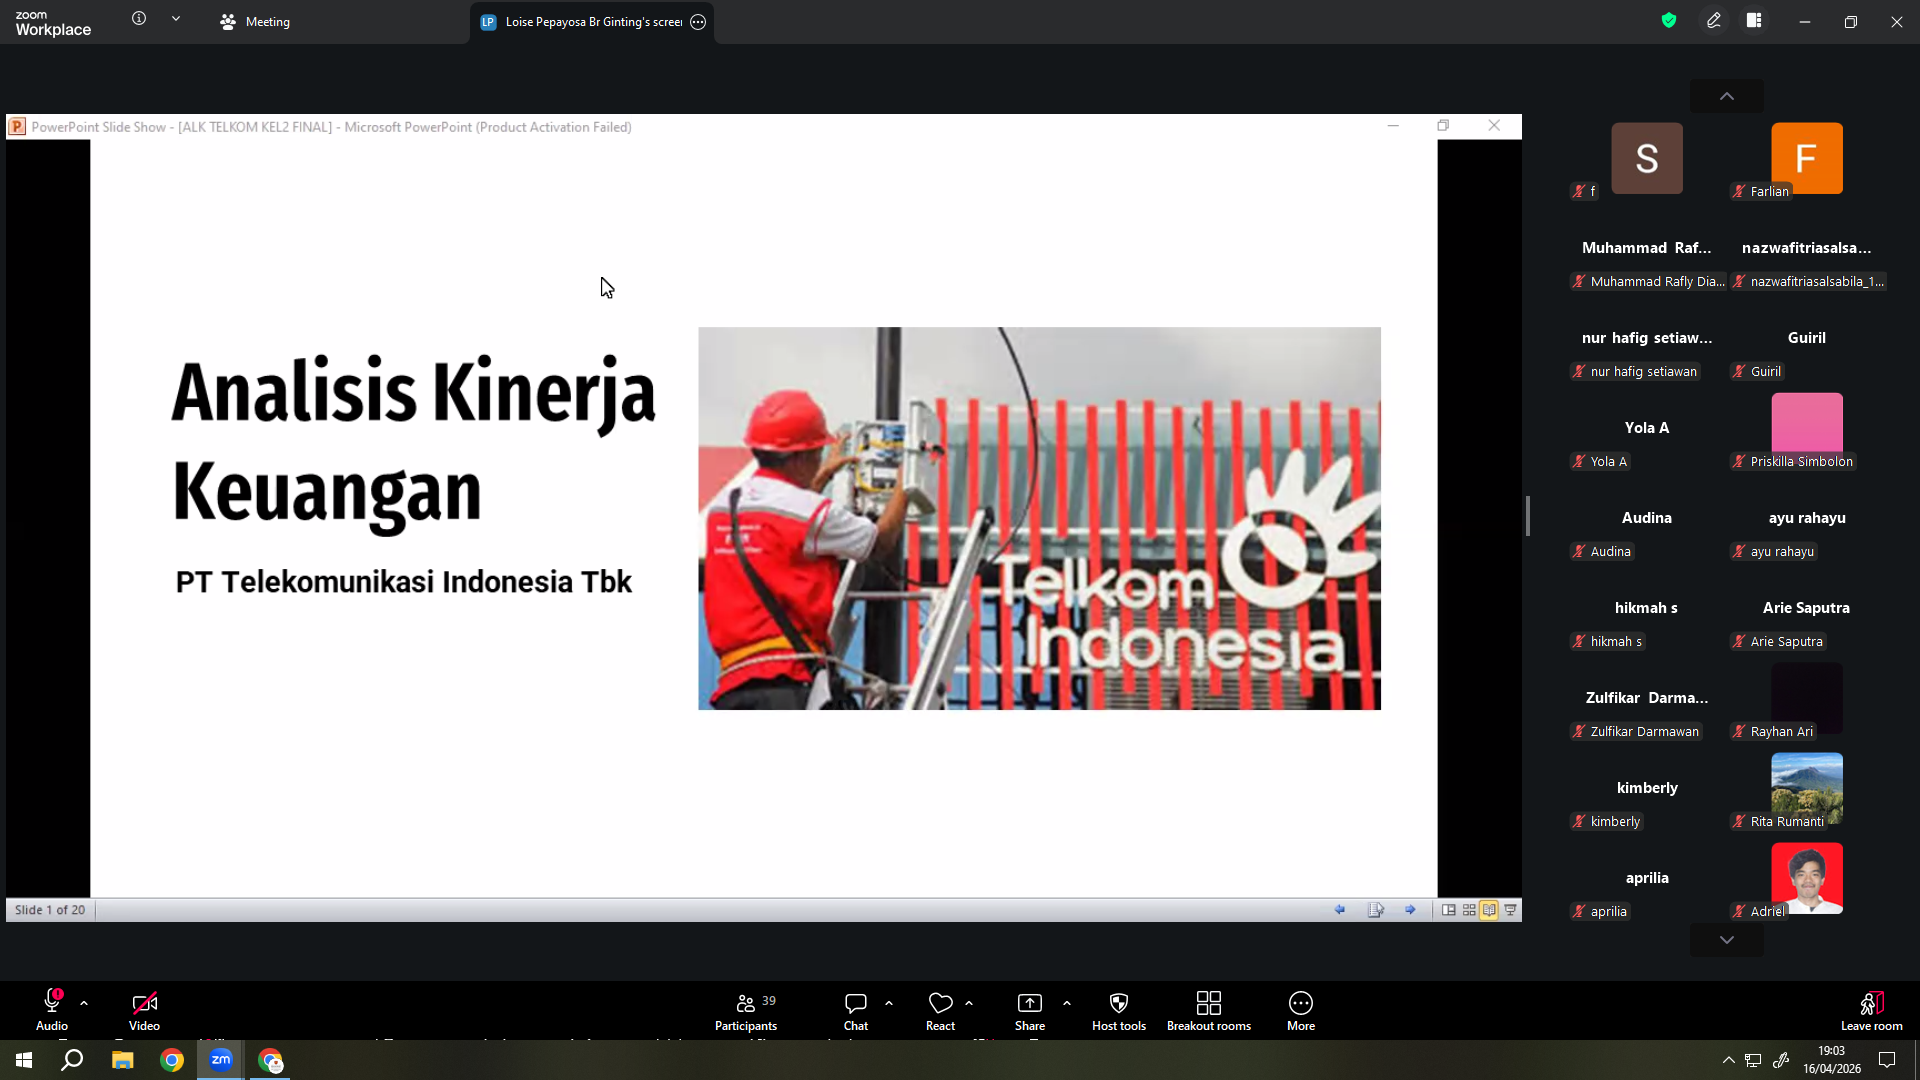1920x1080 pixels.
Task: Show hidden system tray icons
Action: coord(1728,1060)
